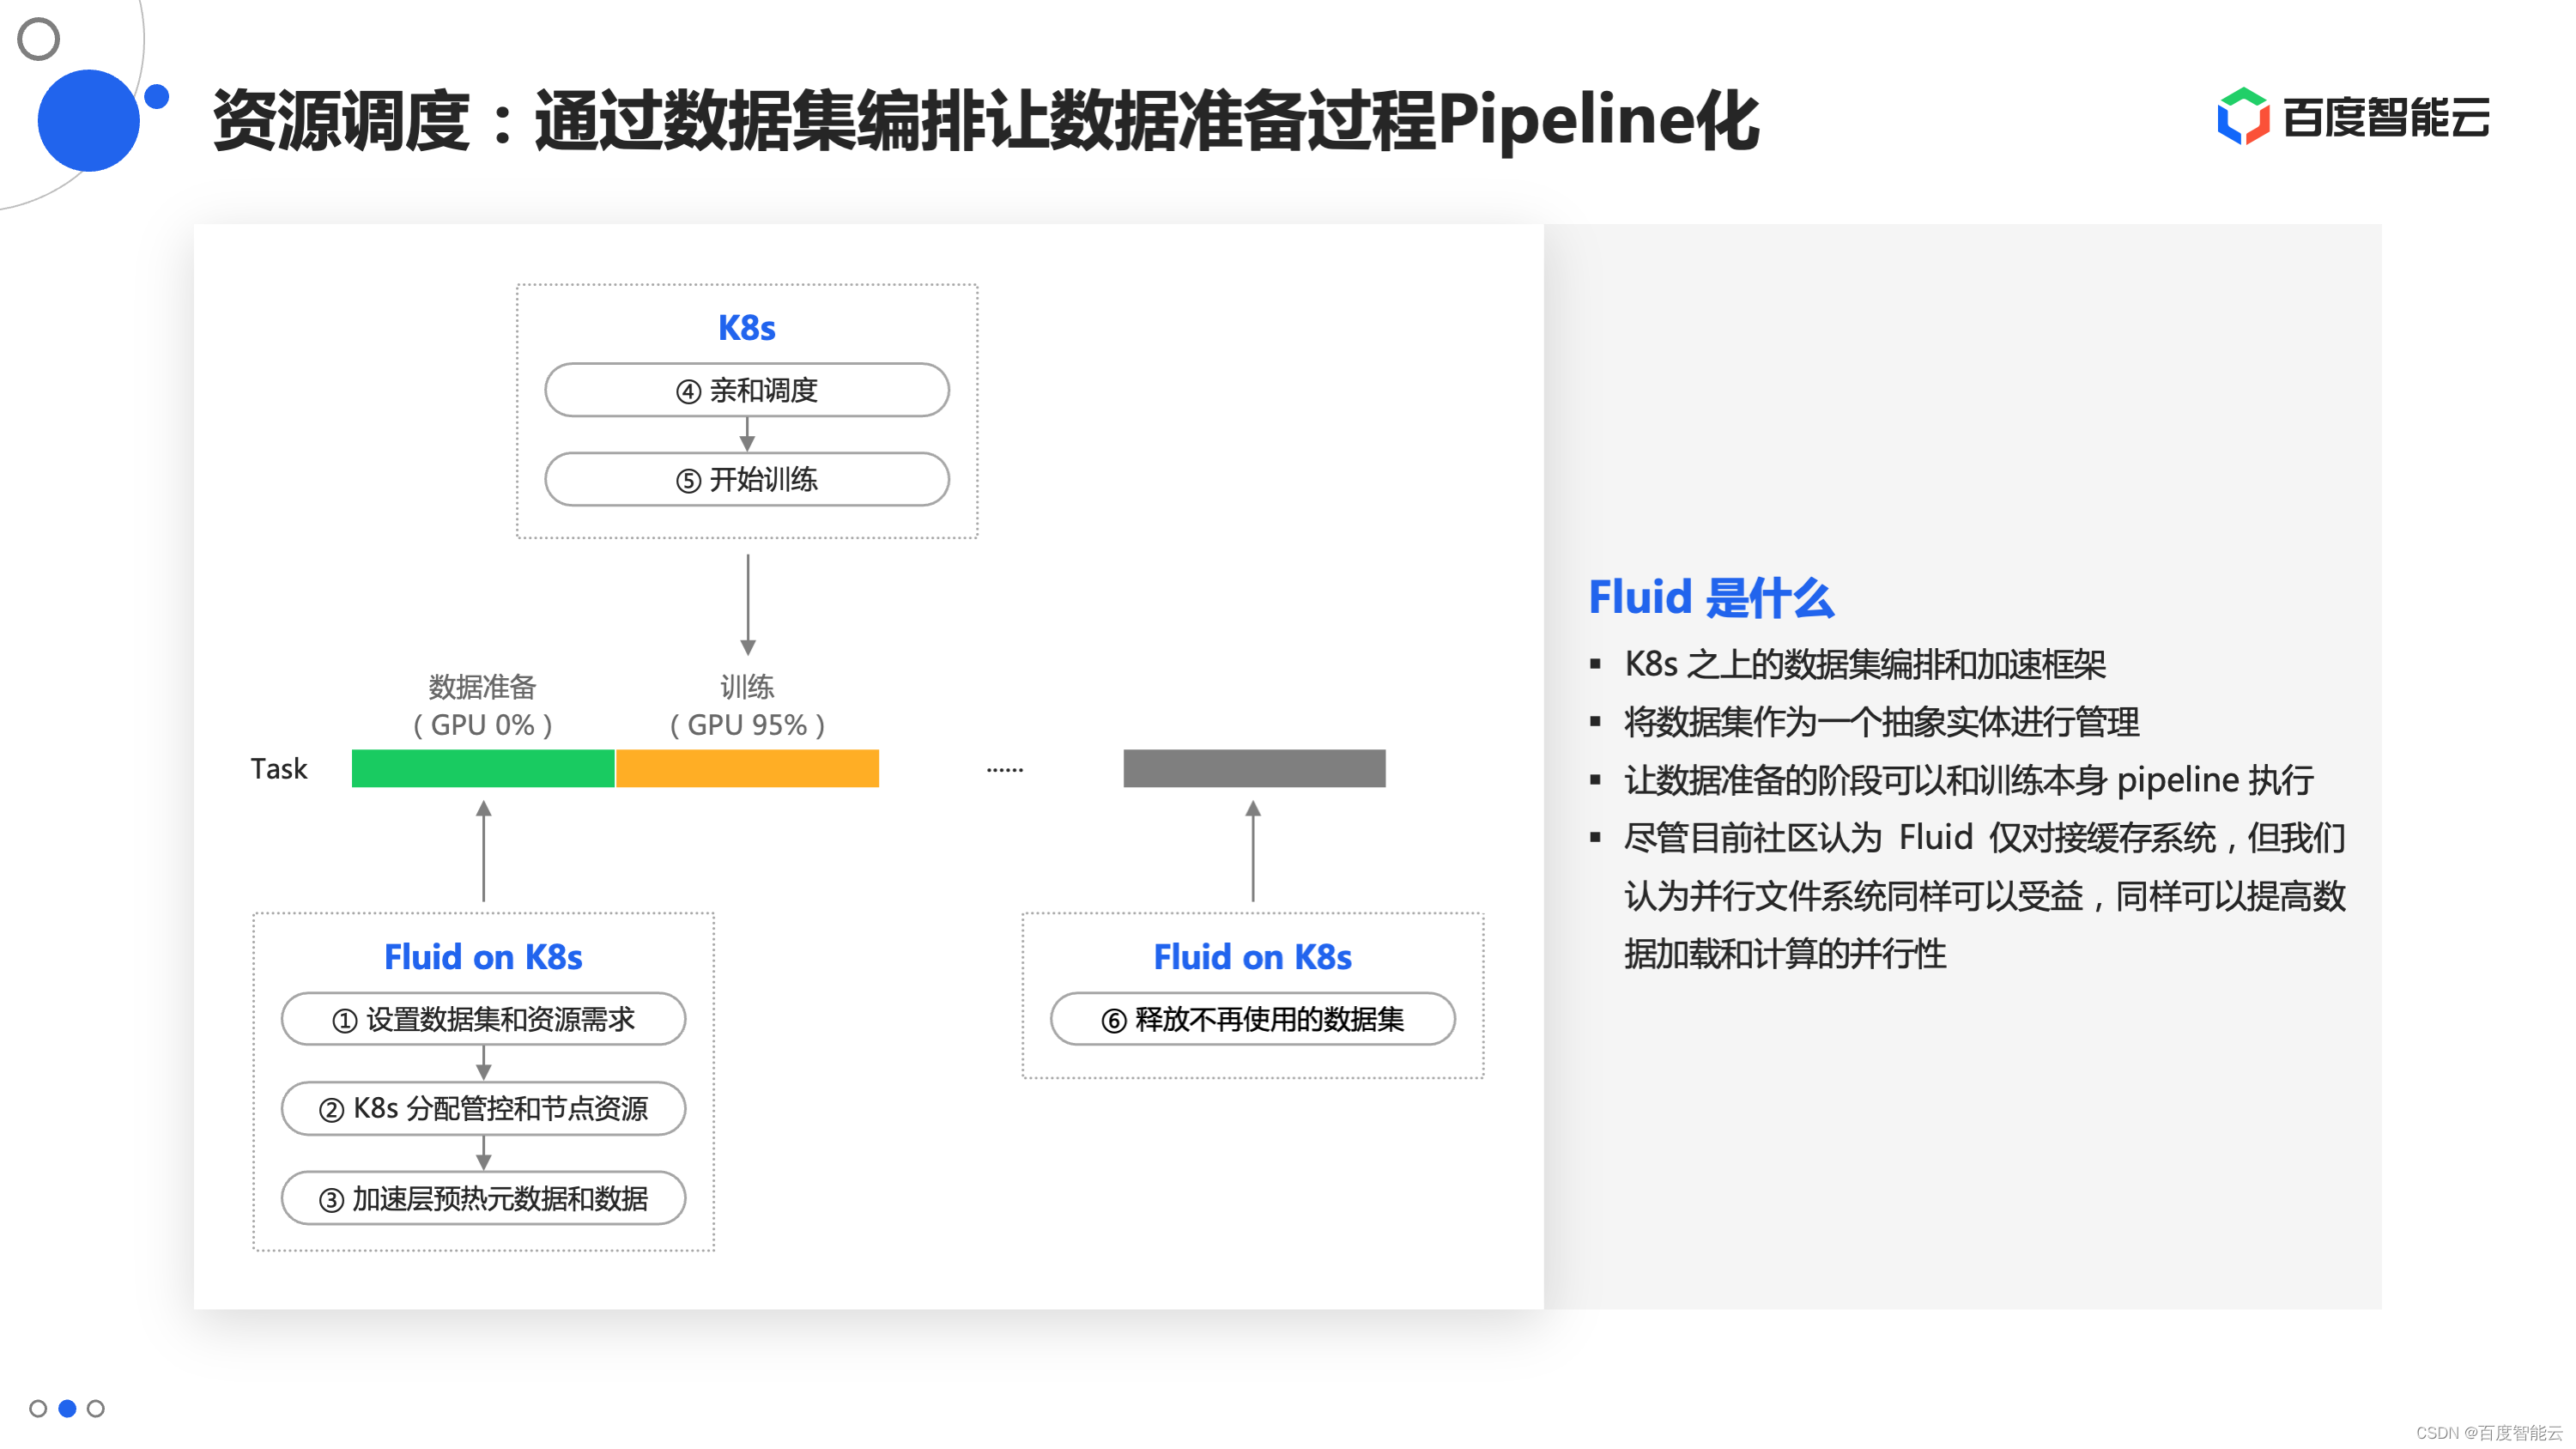
Task: Click the ② K8s 分配管控和节点资源 step
Action: coord(484,1108)
